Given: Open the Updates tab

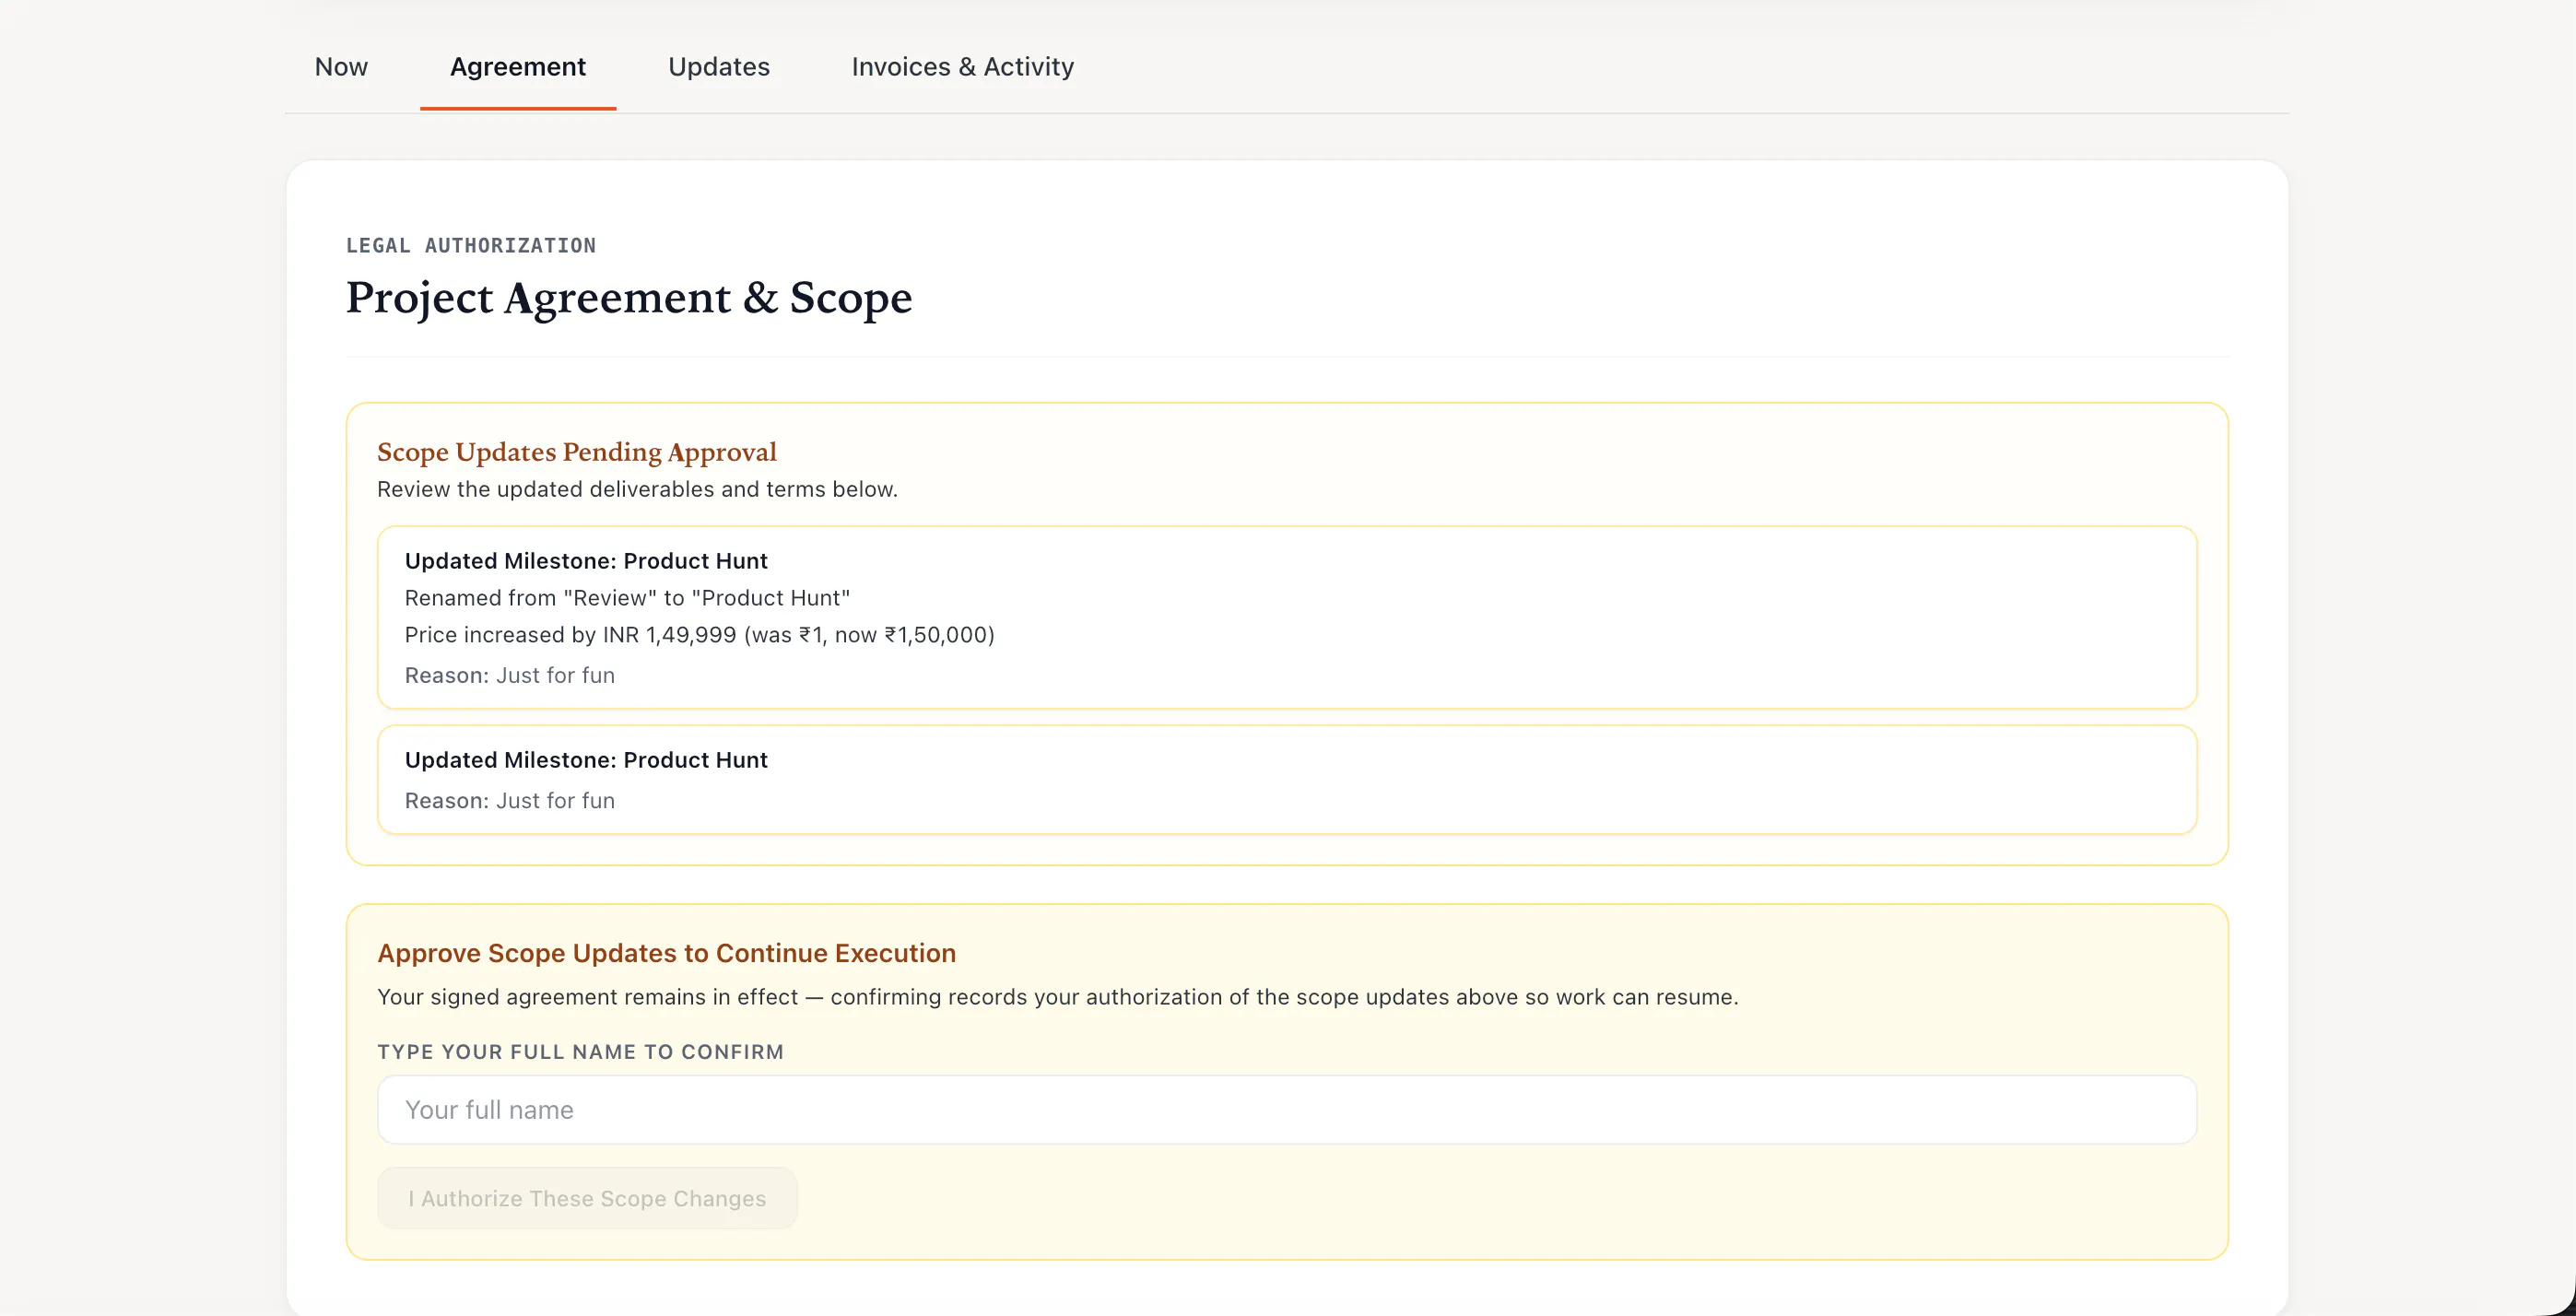Looking at the screenshot, I should (x=719, y=67).
